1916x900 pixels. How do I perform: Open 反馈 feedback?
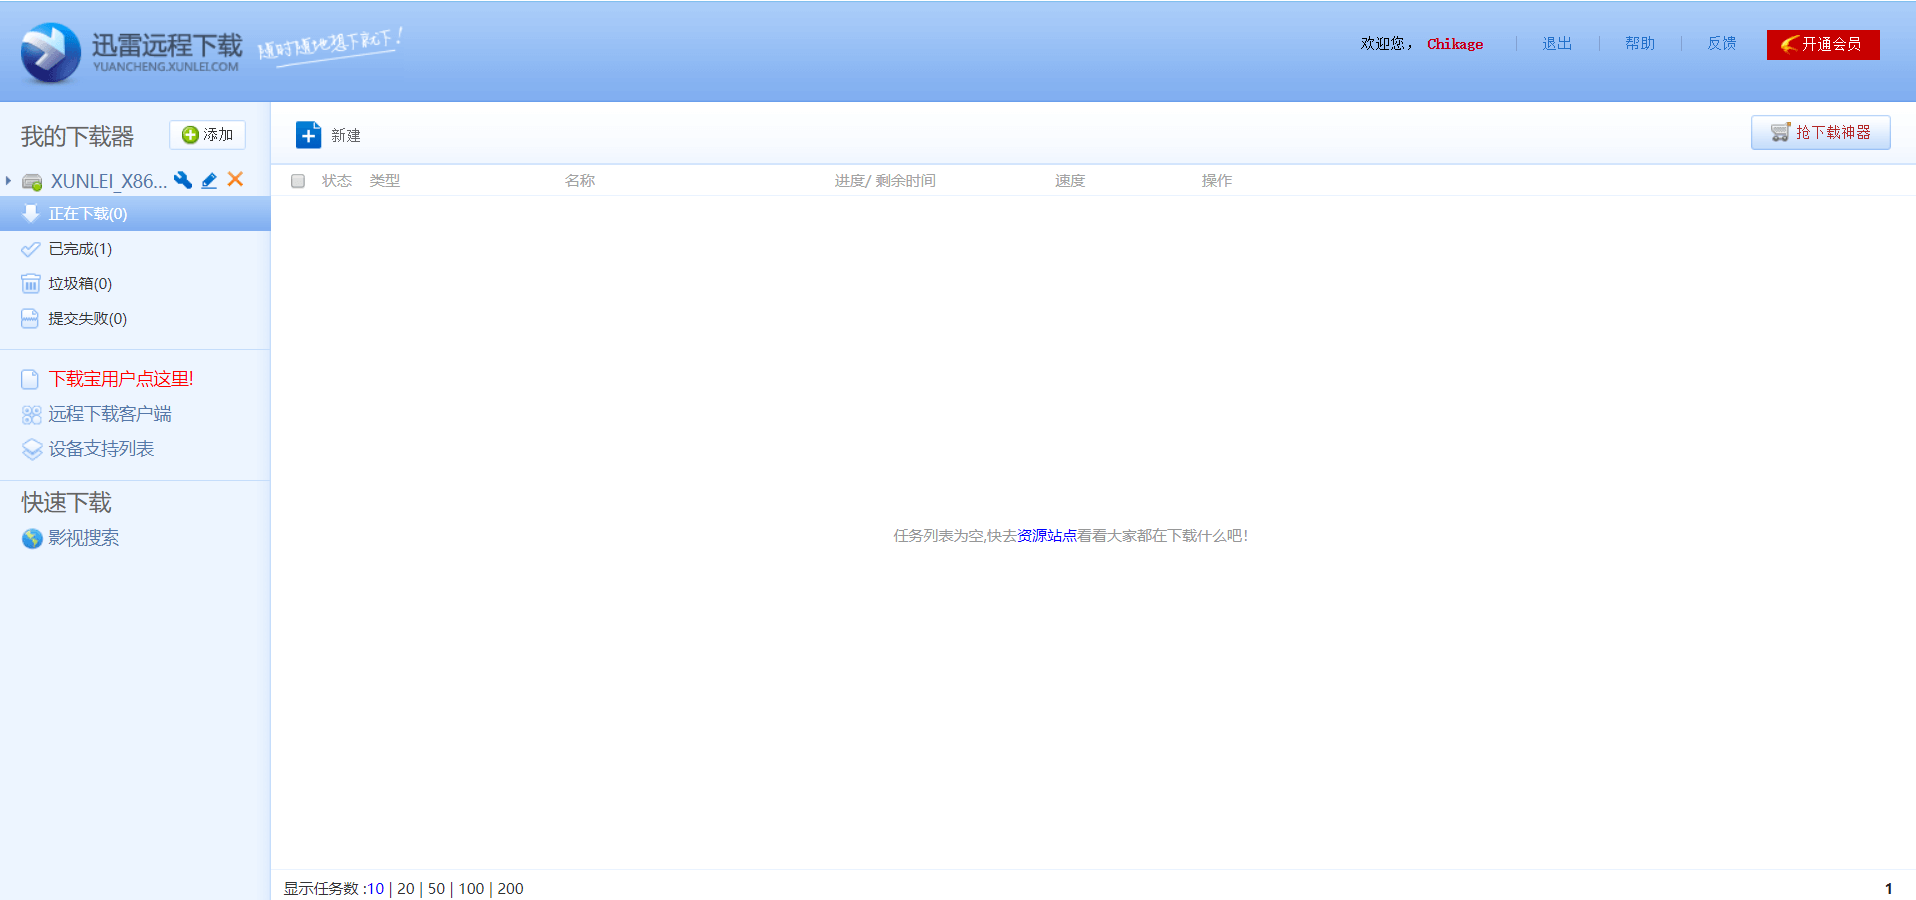pyautogui.click(x=1721, y=43)
